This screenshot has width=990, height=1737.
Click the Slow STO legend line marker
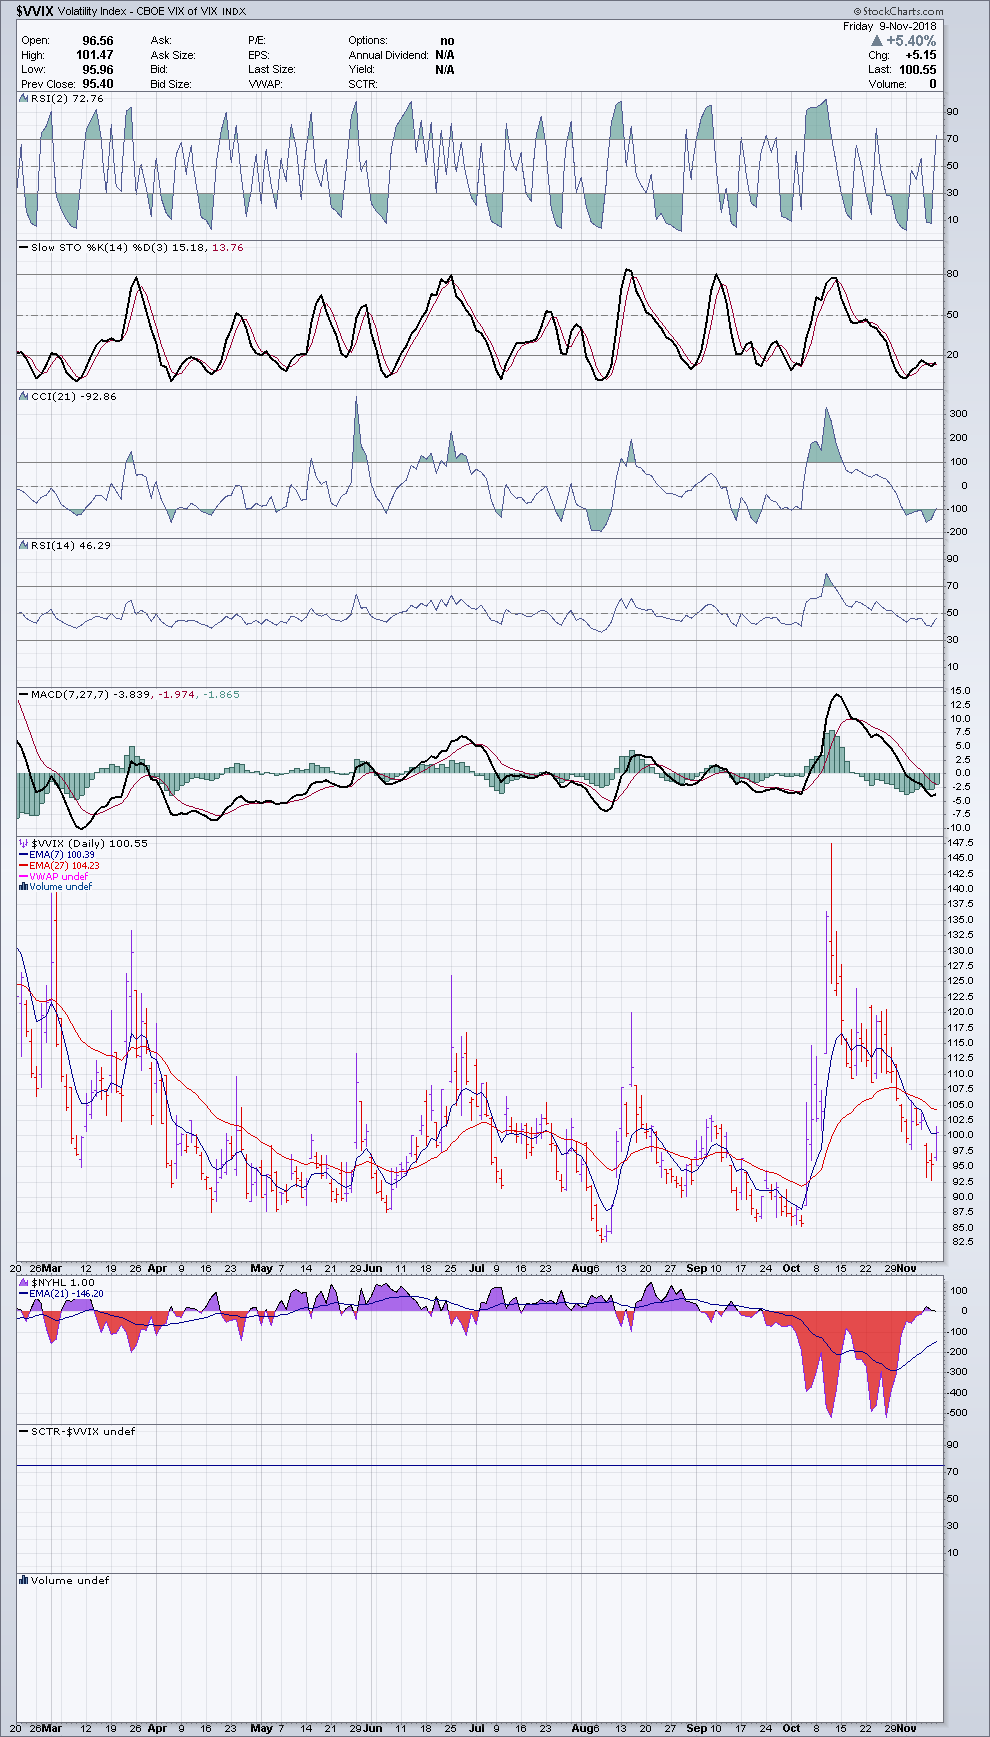[x=23, y=248]
